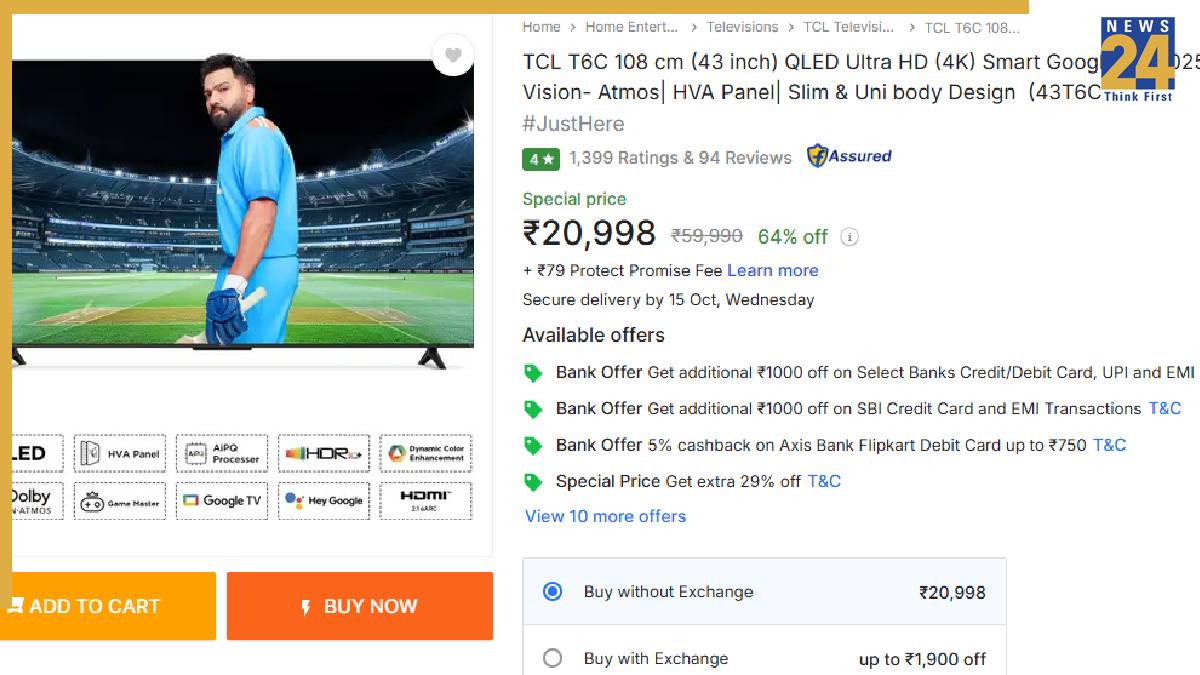Click the Hey Google badge

pyautogui.click(x=324, y=500)
